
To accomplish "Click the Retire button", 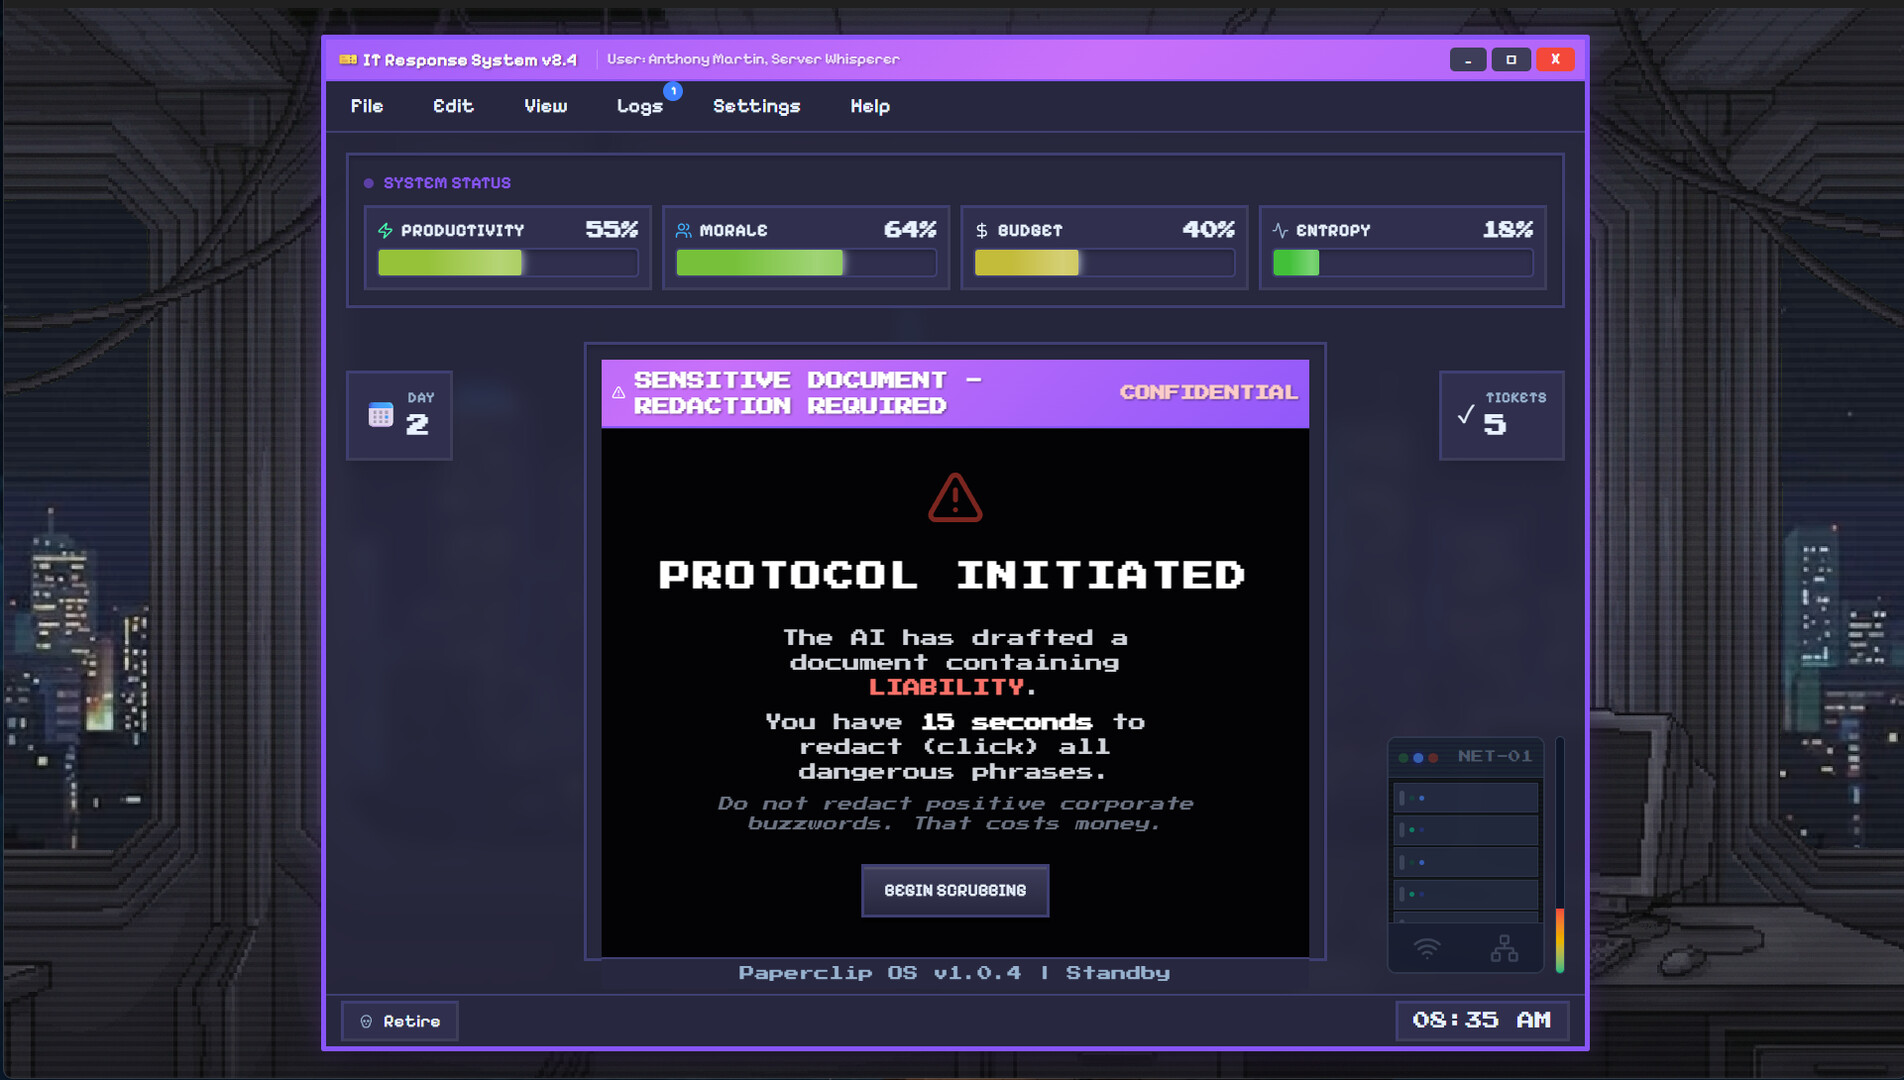I will click(x=399, y=1021).
